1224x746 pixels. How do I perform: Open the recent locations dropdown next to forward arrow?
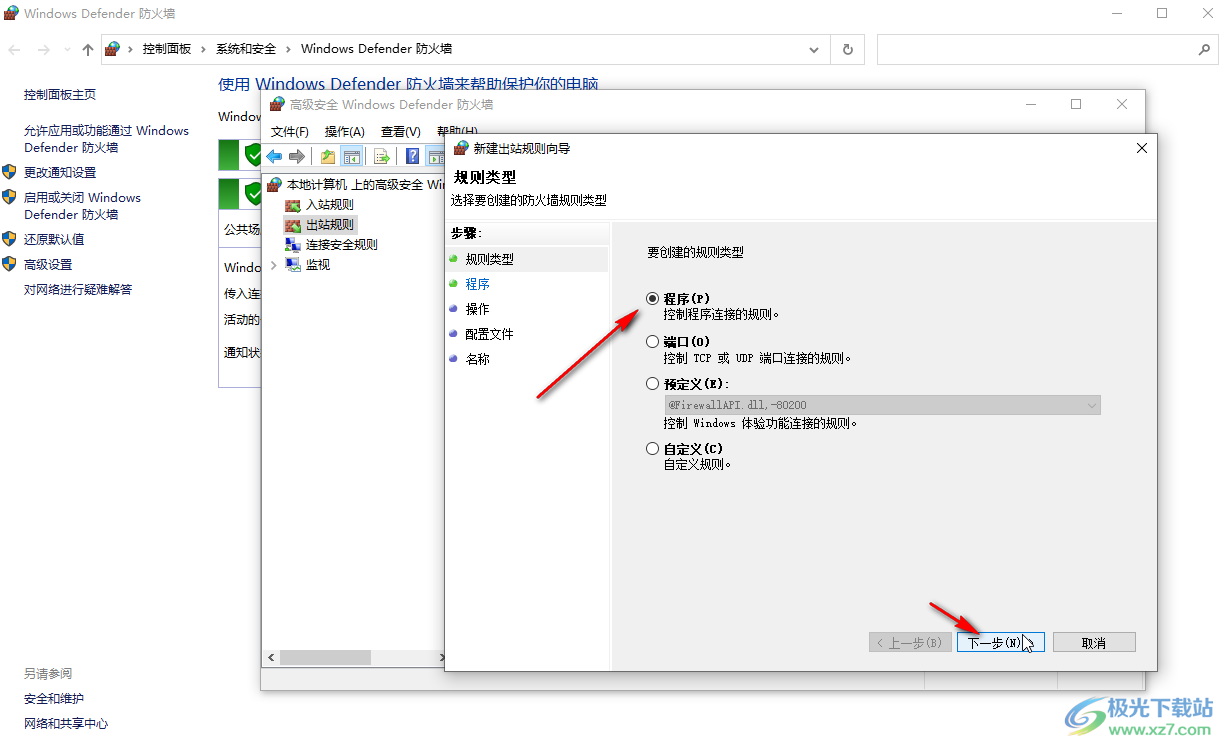(67, 49)
